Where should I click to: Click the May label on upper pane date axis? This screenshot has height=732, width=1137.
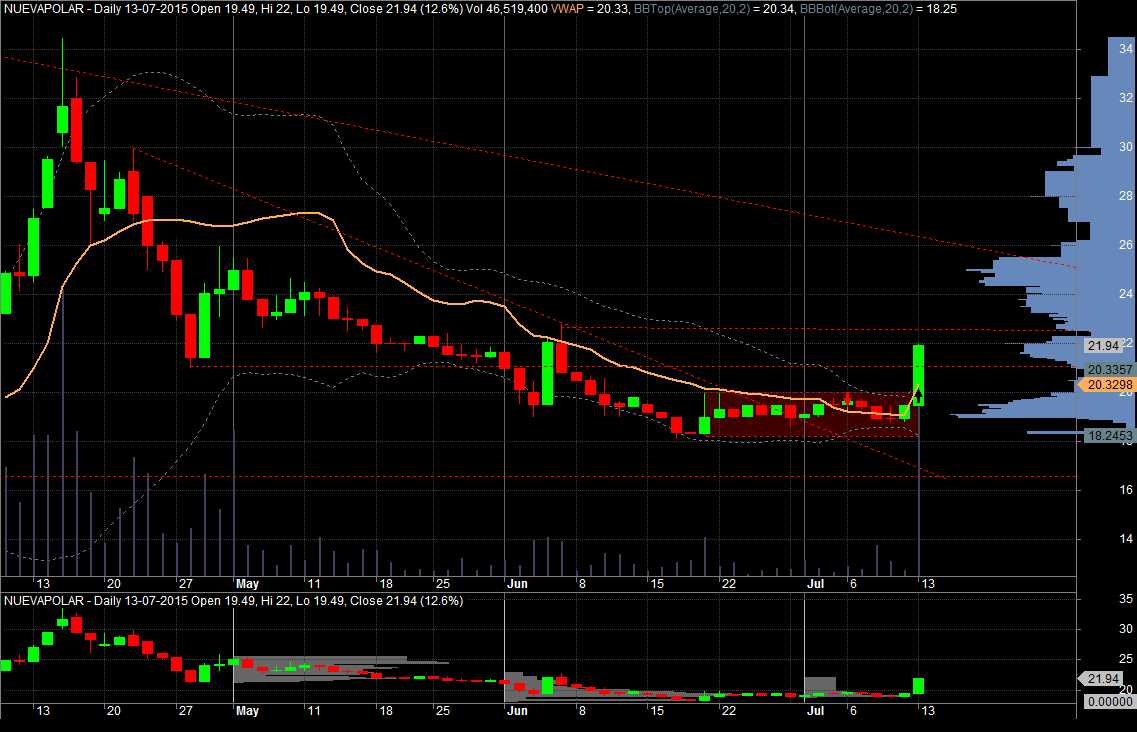click(247, 584)
